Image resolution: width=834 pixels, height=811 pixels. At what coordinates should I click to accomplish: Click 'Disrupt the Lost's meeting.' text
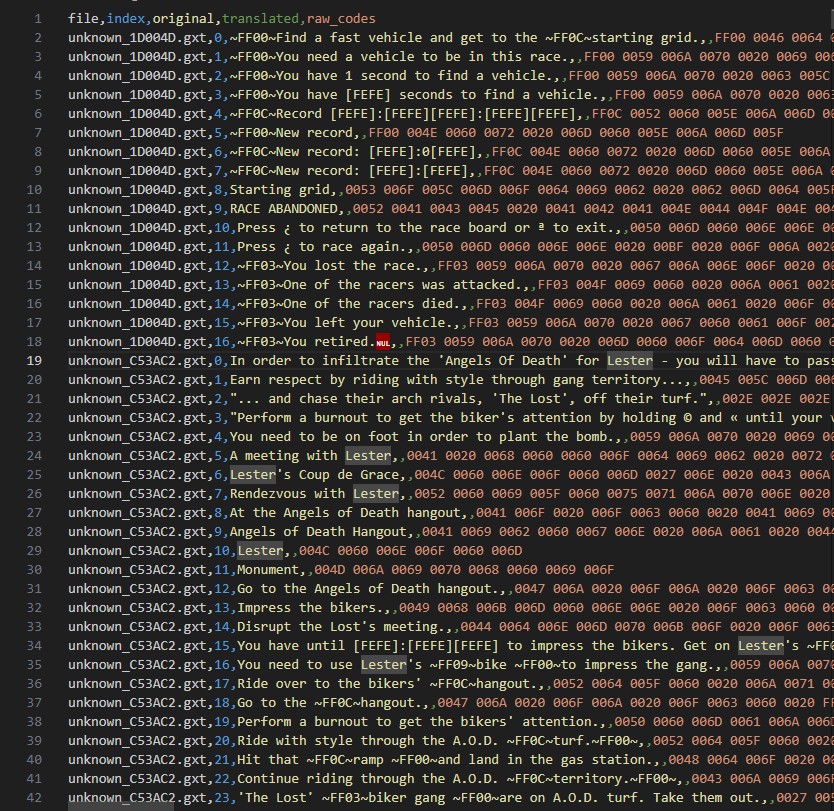[341, 626]
